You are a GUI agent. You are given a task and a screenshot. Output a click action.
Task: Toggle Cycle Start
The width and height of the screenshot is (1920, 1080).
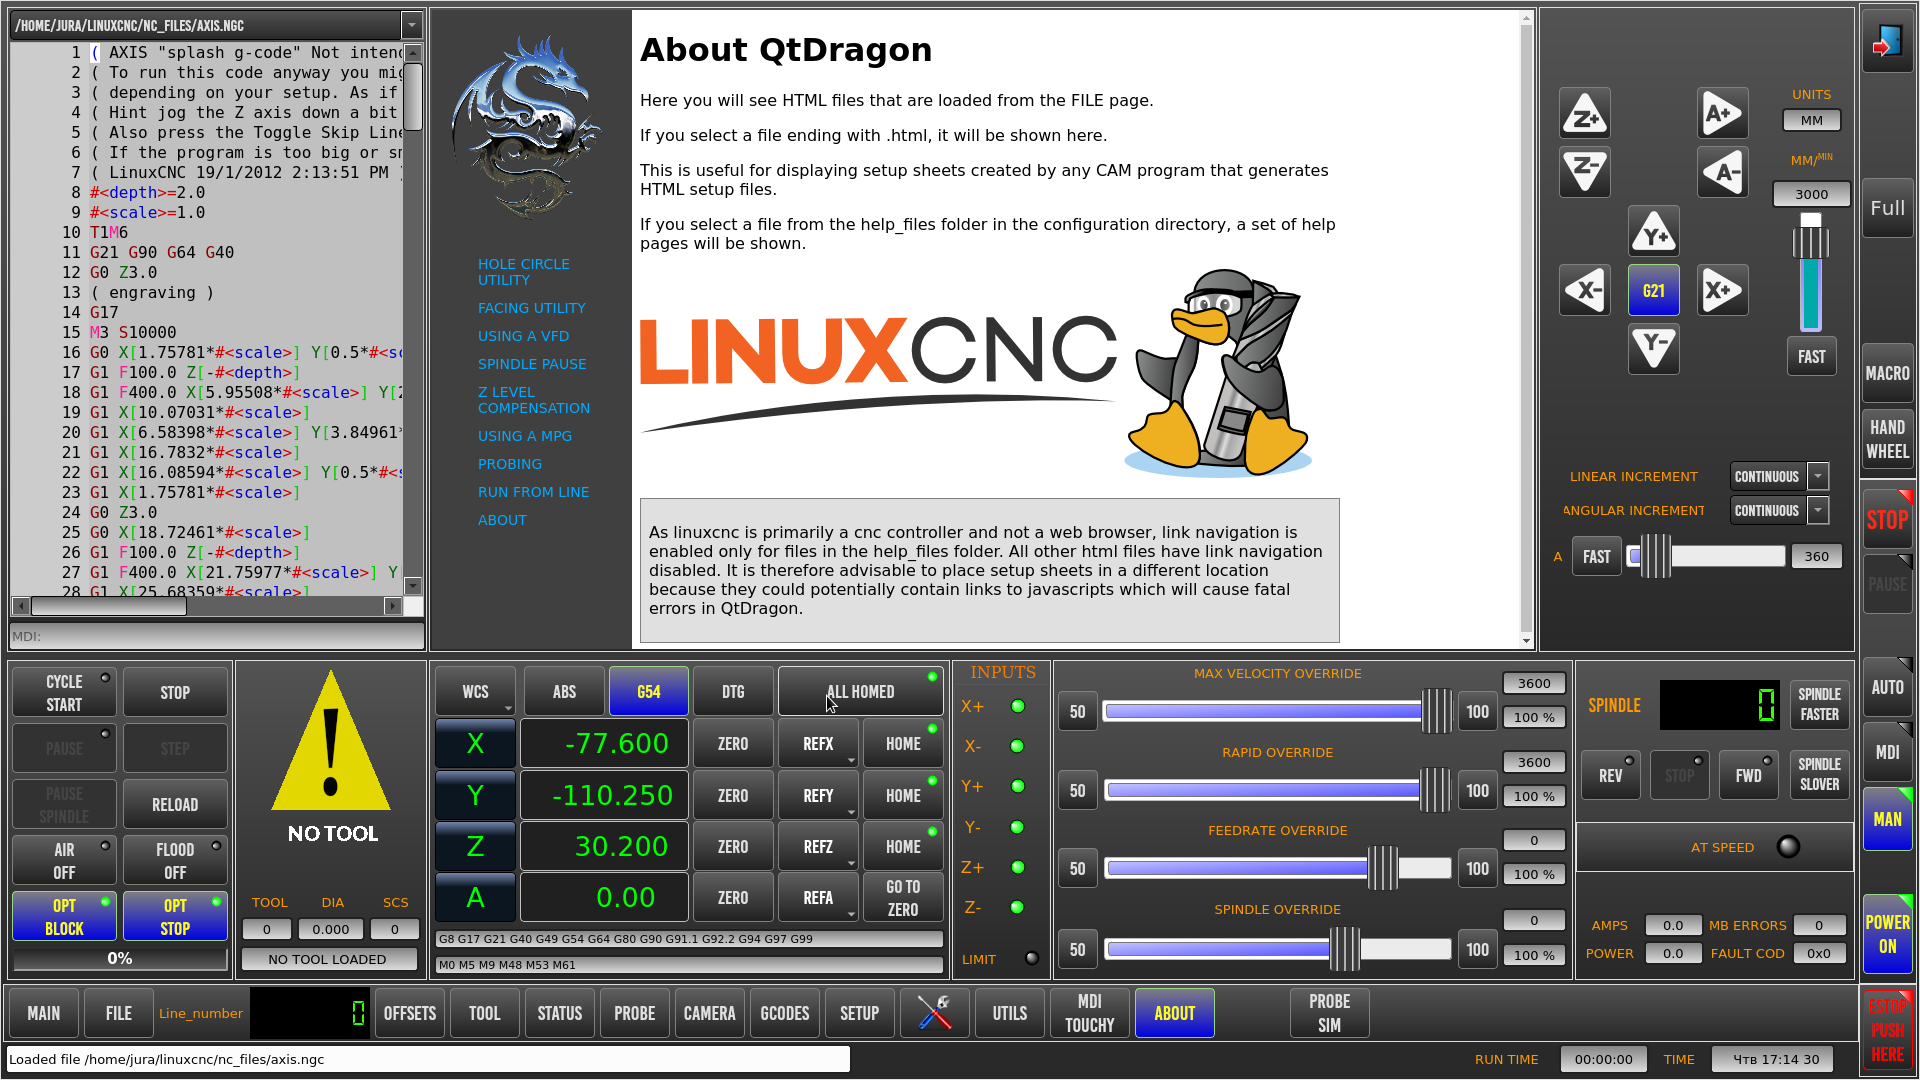(64, 693)
